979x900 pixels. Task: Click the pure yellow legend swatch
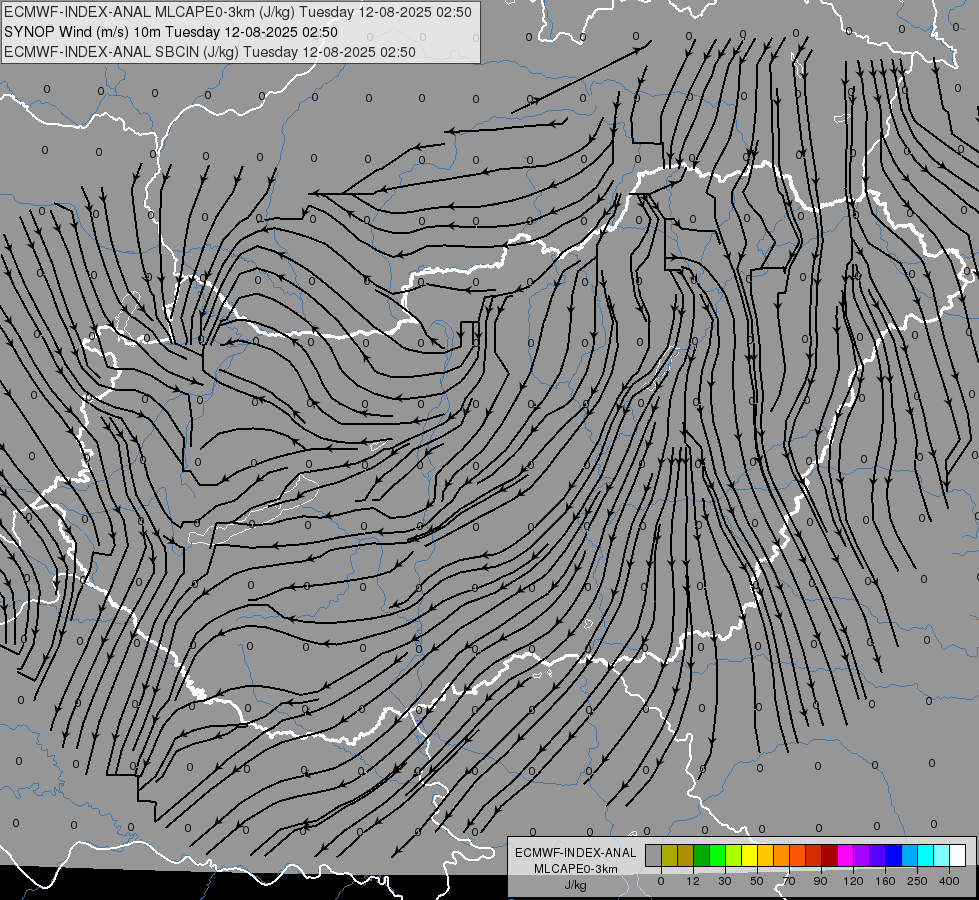point(750,855)
